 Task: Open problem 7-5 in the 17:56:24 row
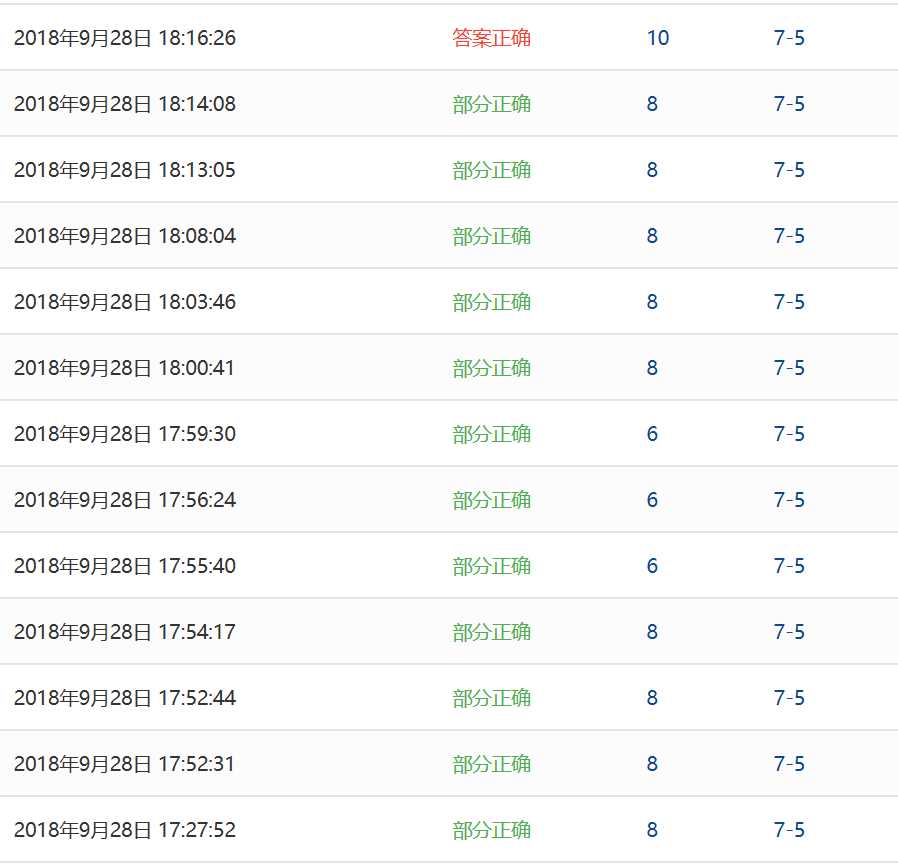[x=789, y=500]
